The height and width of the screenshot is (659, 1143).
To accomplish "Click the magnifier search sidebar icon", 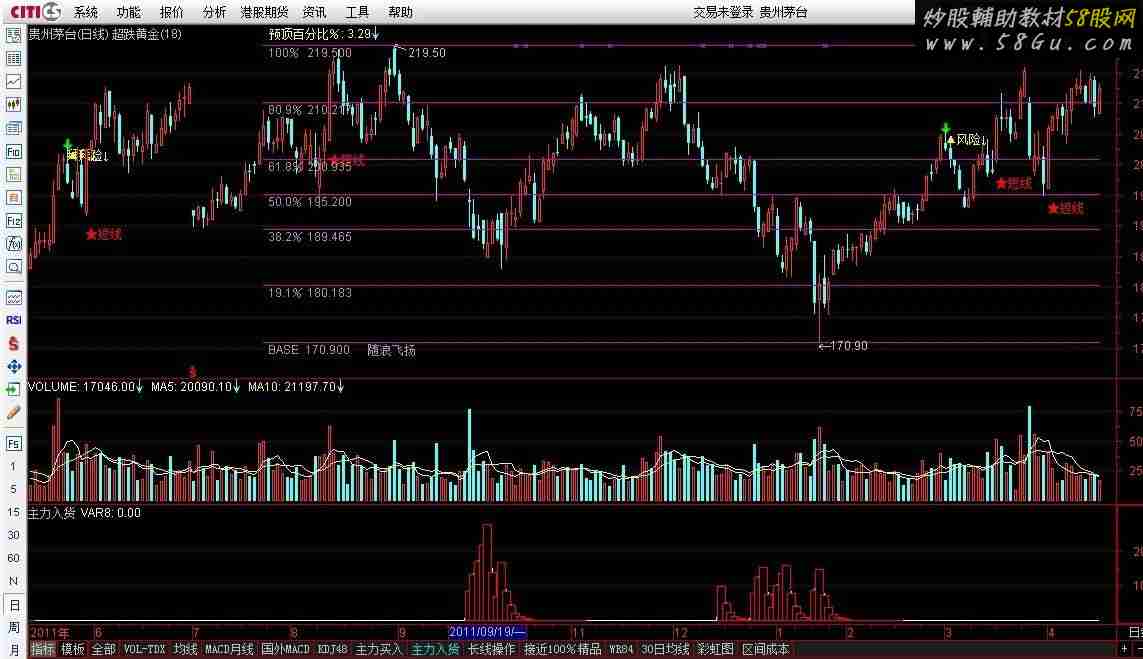I will (14, 267).
